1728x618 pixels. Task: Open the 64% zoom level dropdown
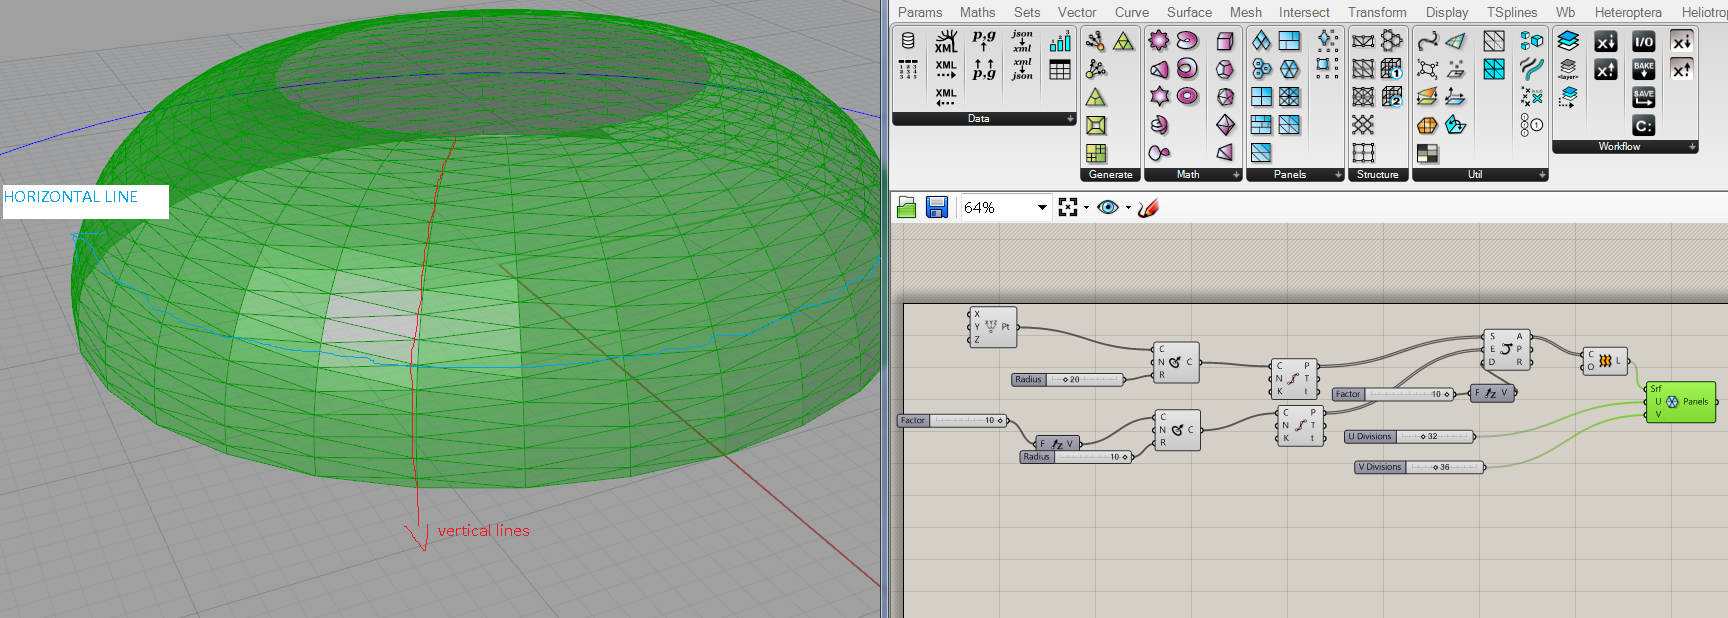1042,207
